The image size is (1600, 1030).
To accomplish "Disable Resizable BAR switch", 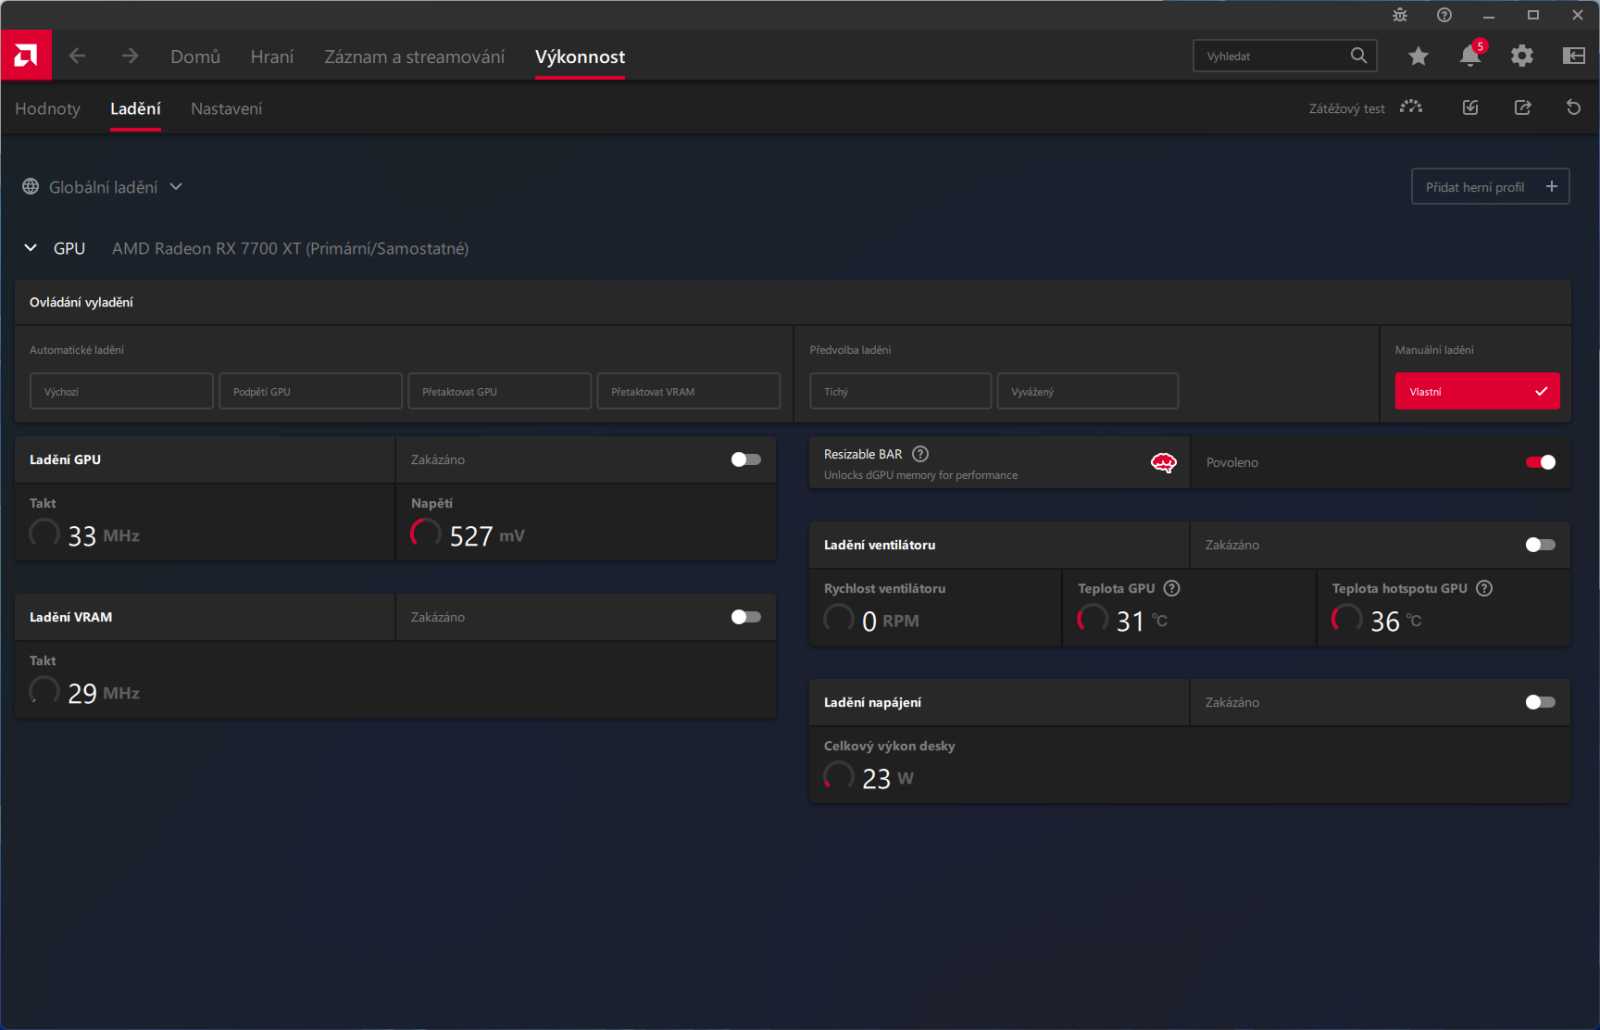I will (x=1541, y=462).
